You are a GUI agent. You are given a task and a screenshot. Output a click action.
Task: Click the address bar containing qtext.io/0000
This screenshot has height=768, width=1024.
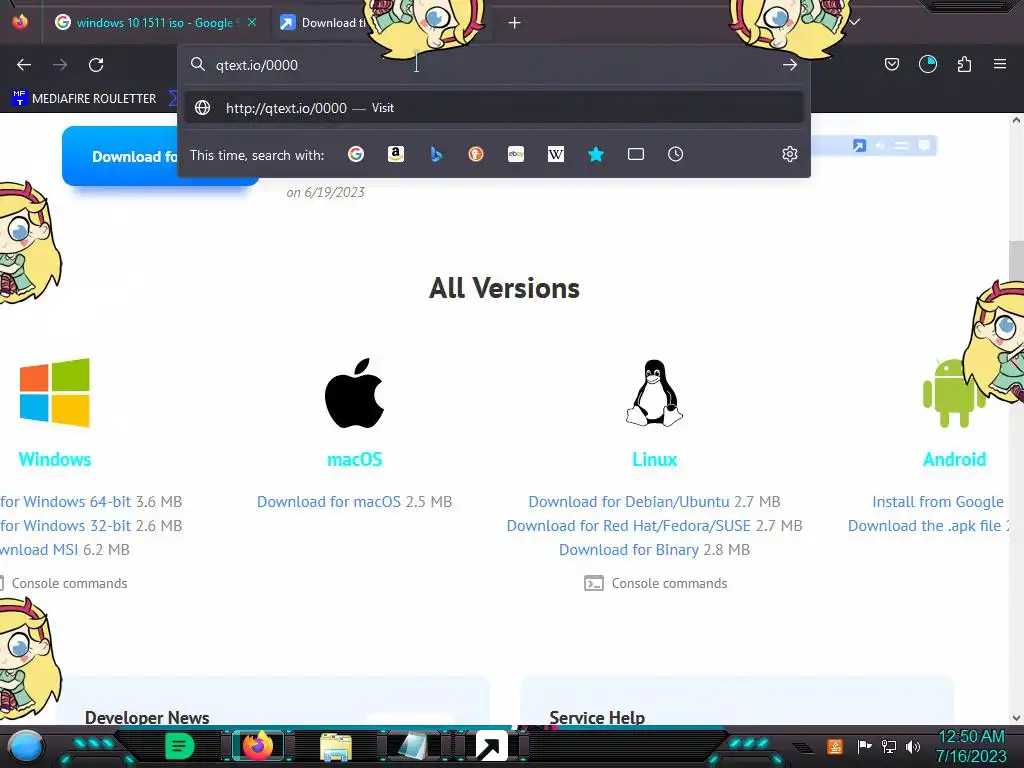click(x=493, y=65)
